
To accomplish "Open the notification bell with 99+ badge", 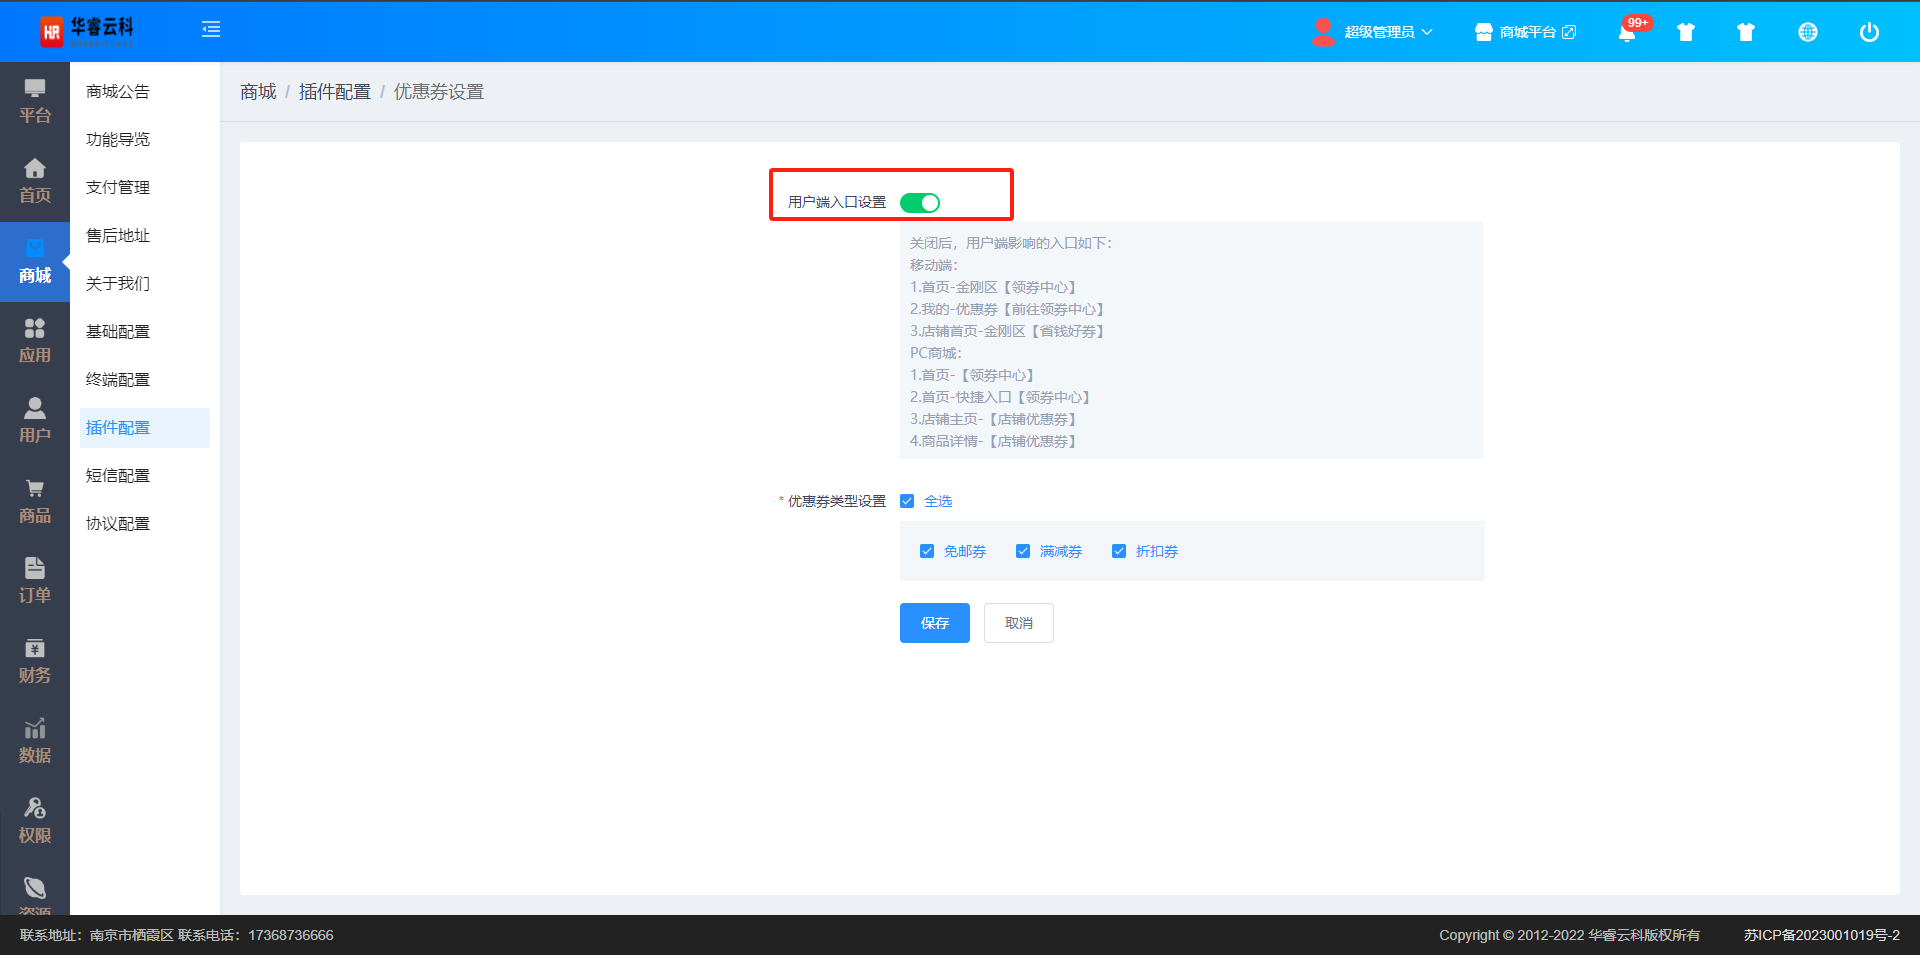I will coord(1627,32).
